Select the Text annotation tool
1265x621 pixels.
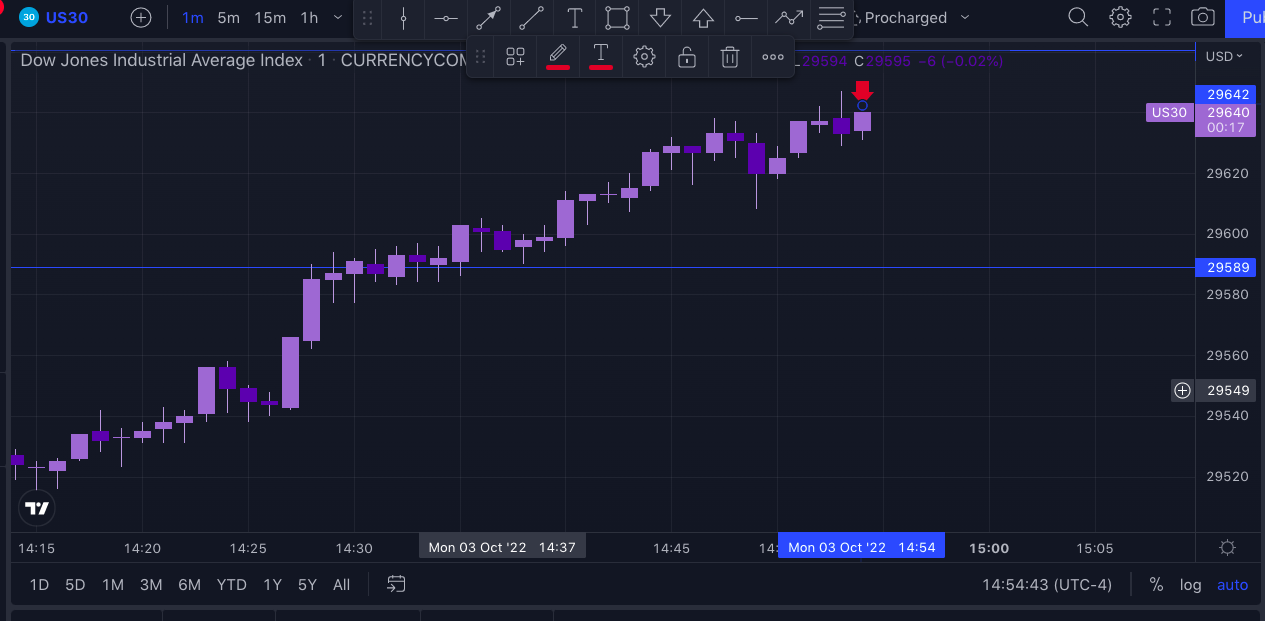coord(574,17)
